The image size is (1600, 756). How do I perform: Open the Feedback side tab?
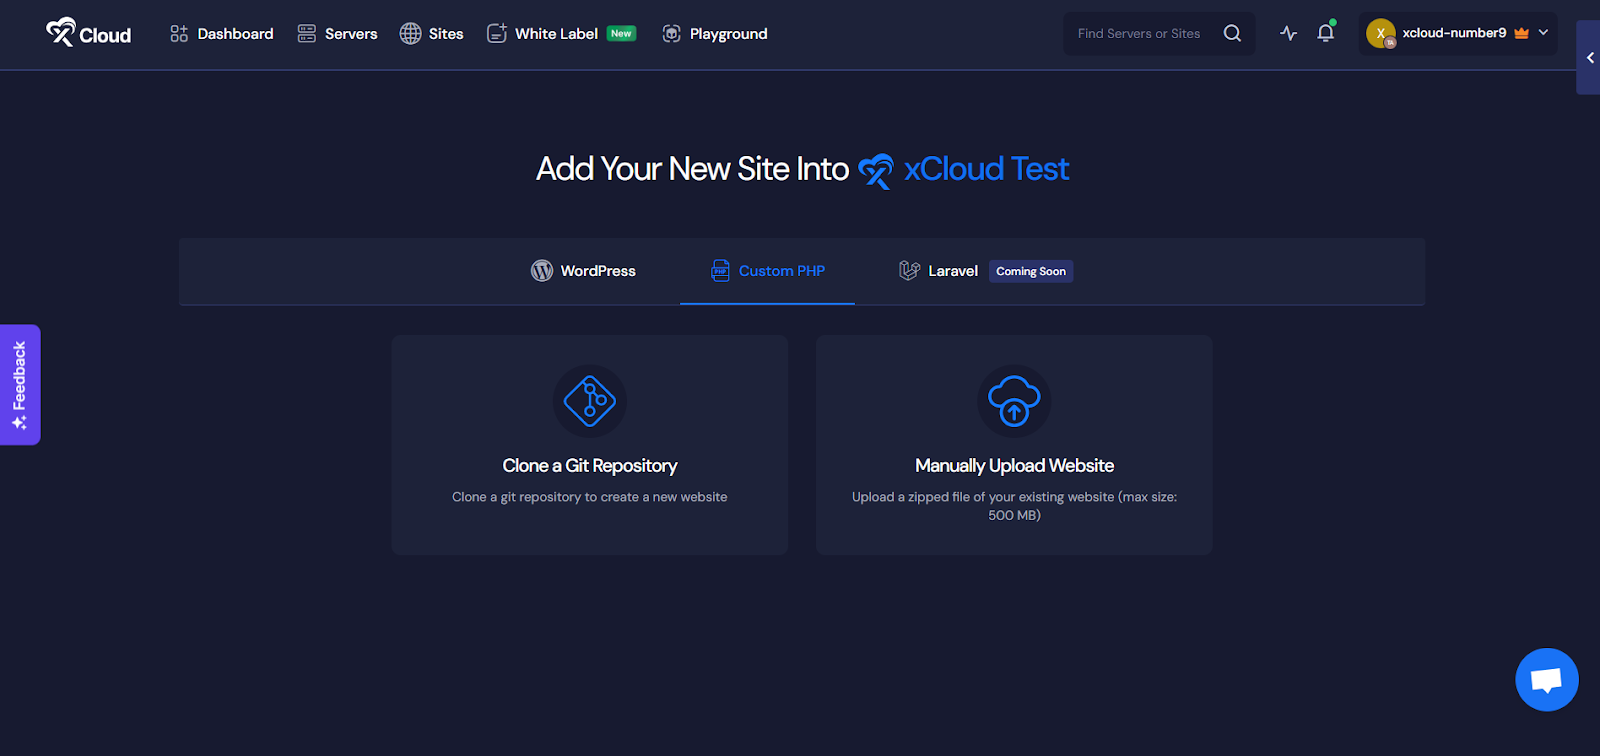(20, 385)
